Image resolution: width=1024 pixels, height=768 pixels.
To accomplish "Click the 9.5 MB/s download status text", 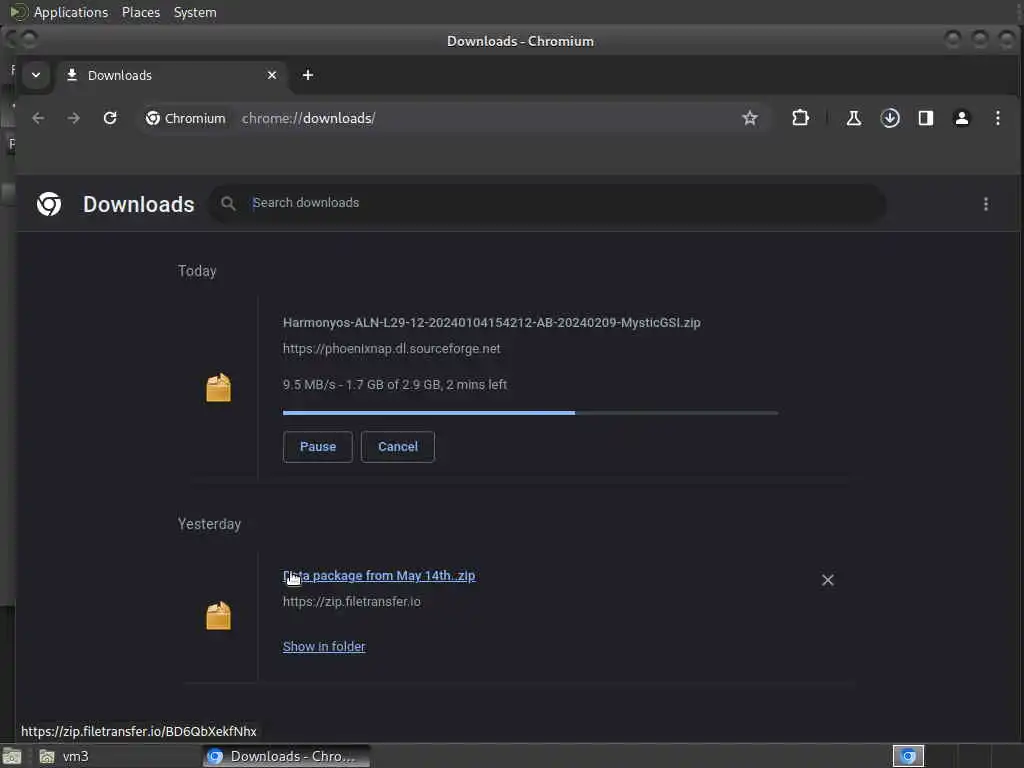I will click(394, 385).
